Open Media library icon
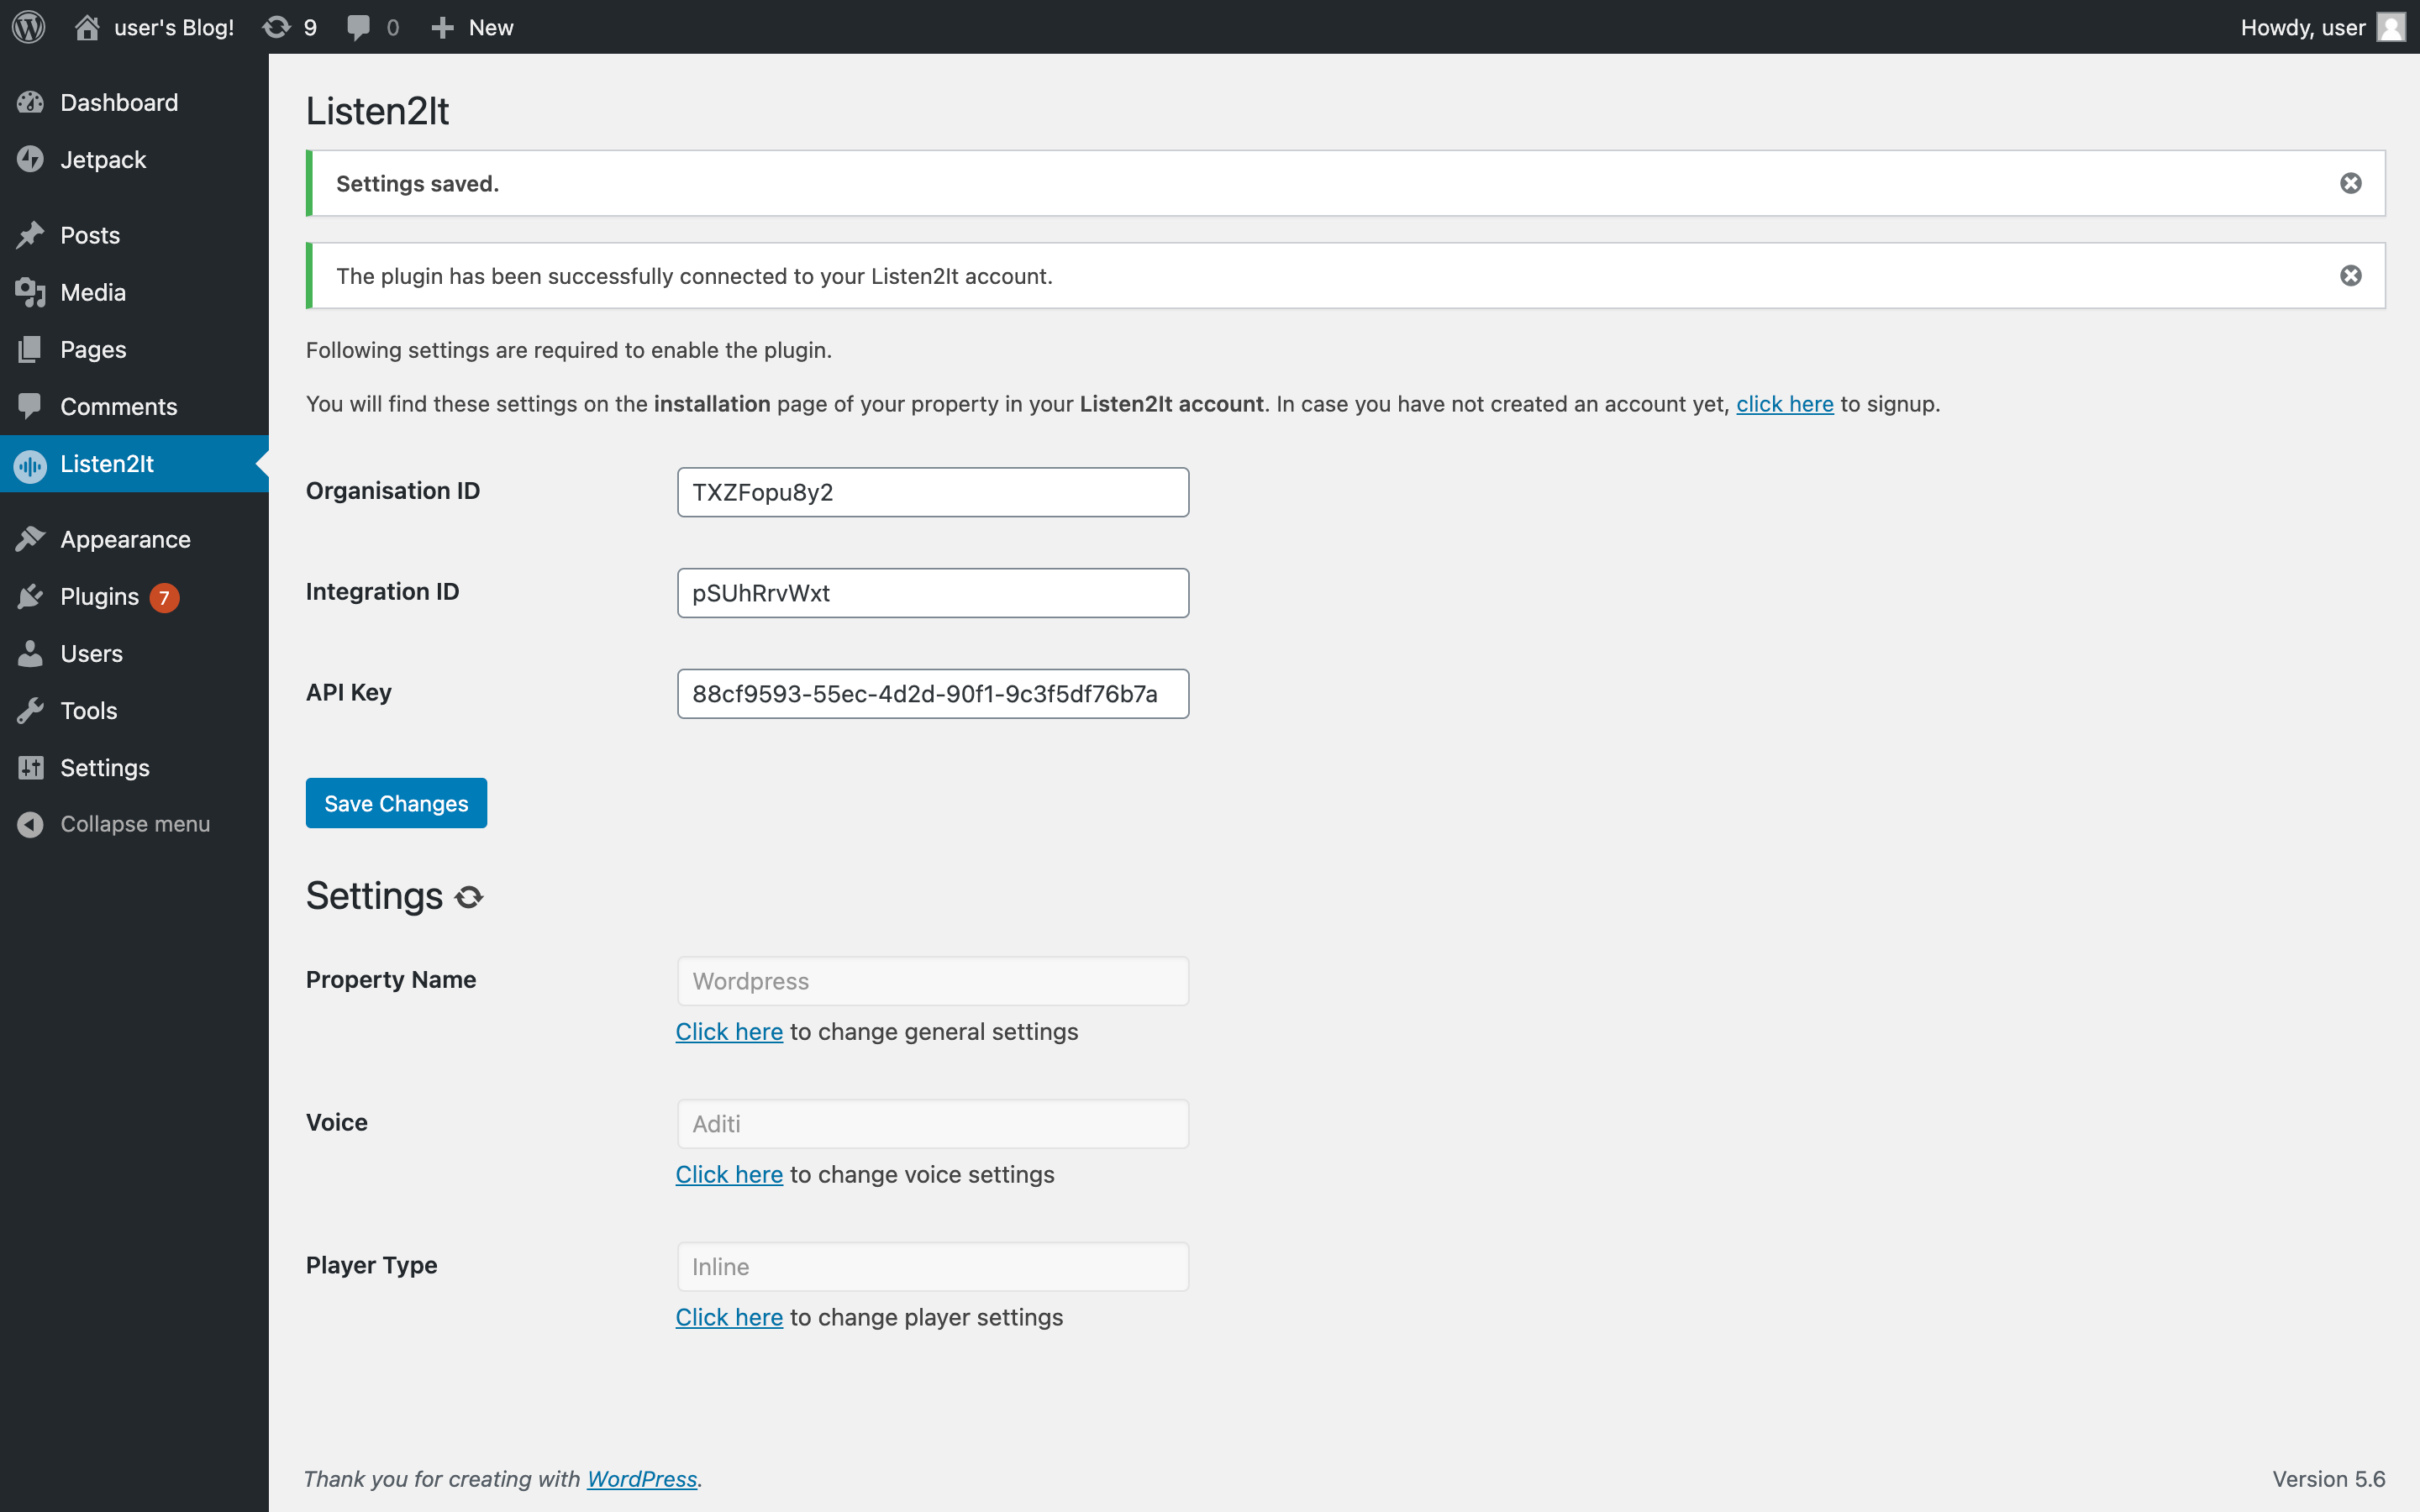2420x1512 pixels. click(29, 291)
